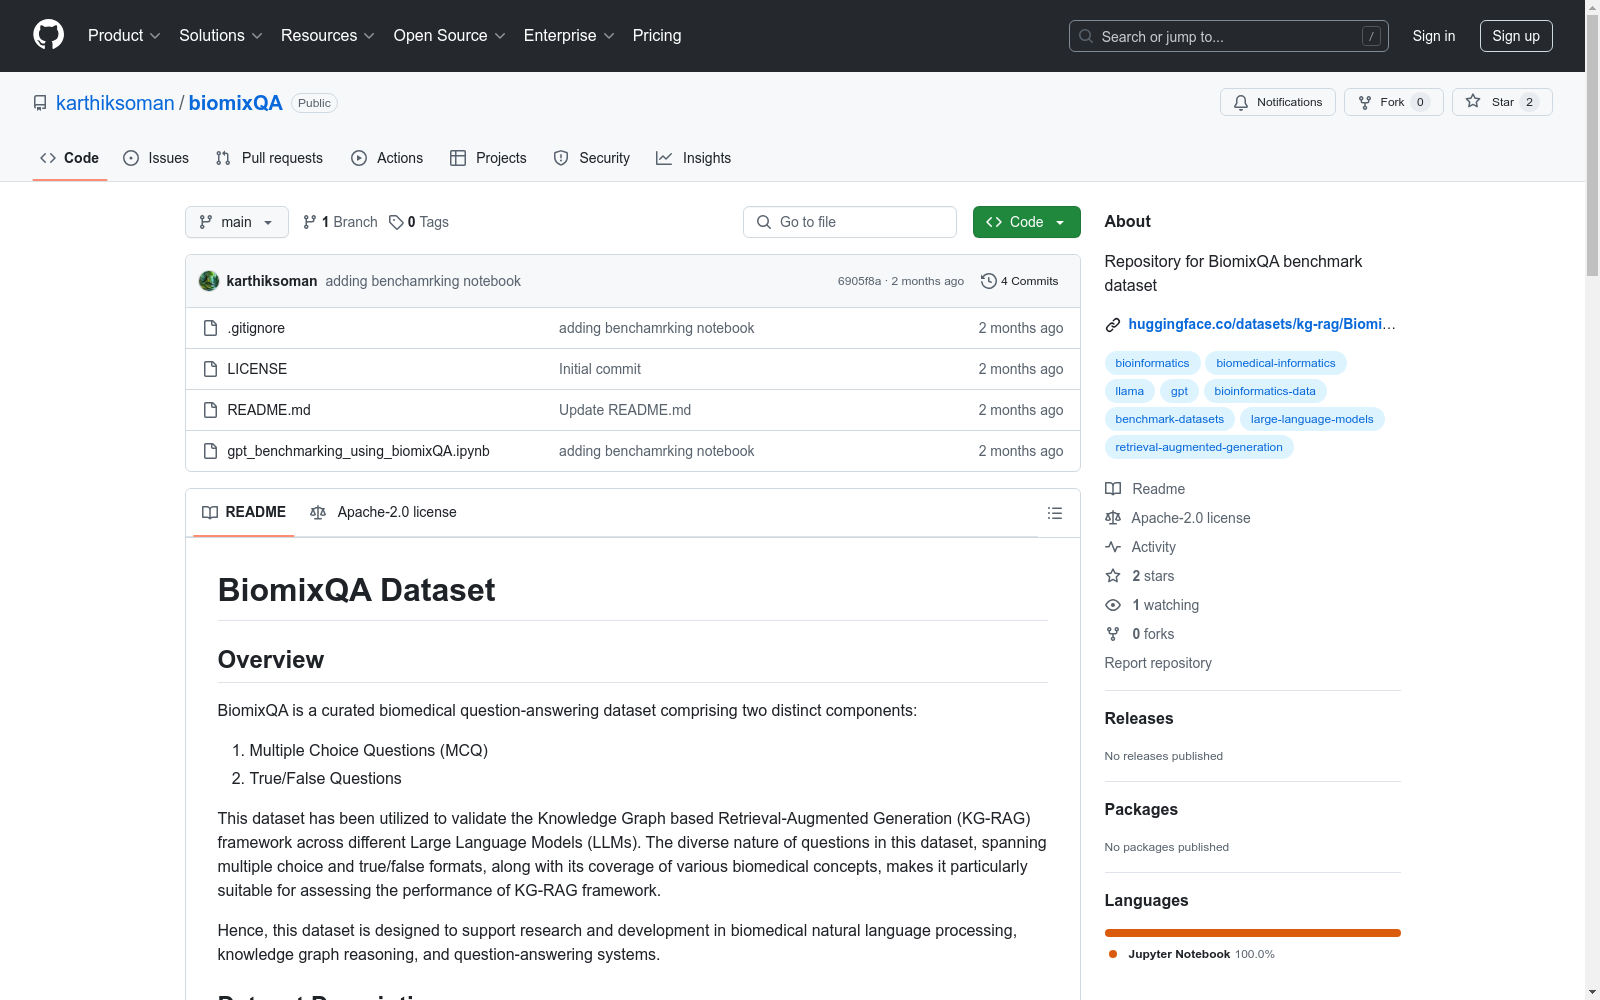Click the link chain icon beside huggingface URL
The height and width of the screenshot is (1000, 1600).
coord(1112,325)
